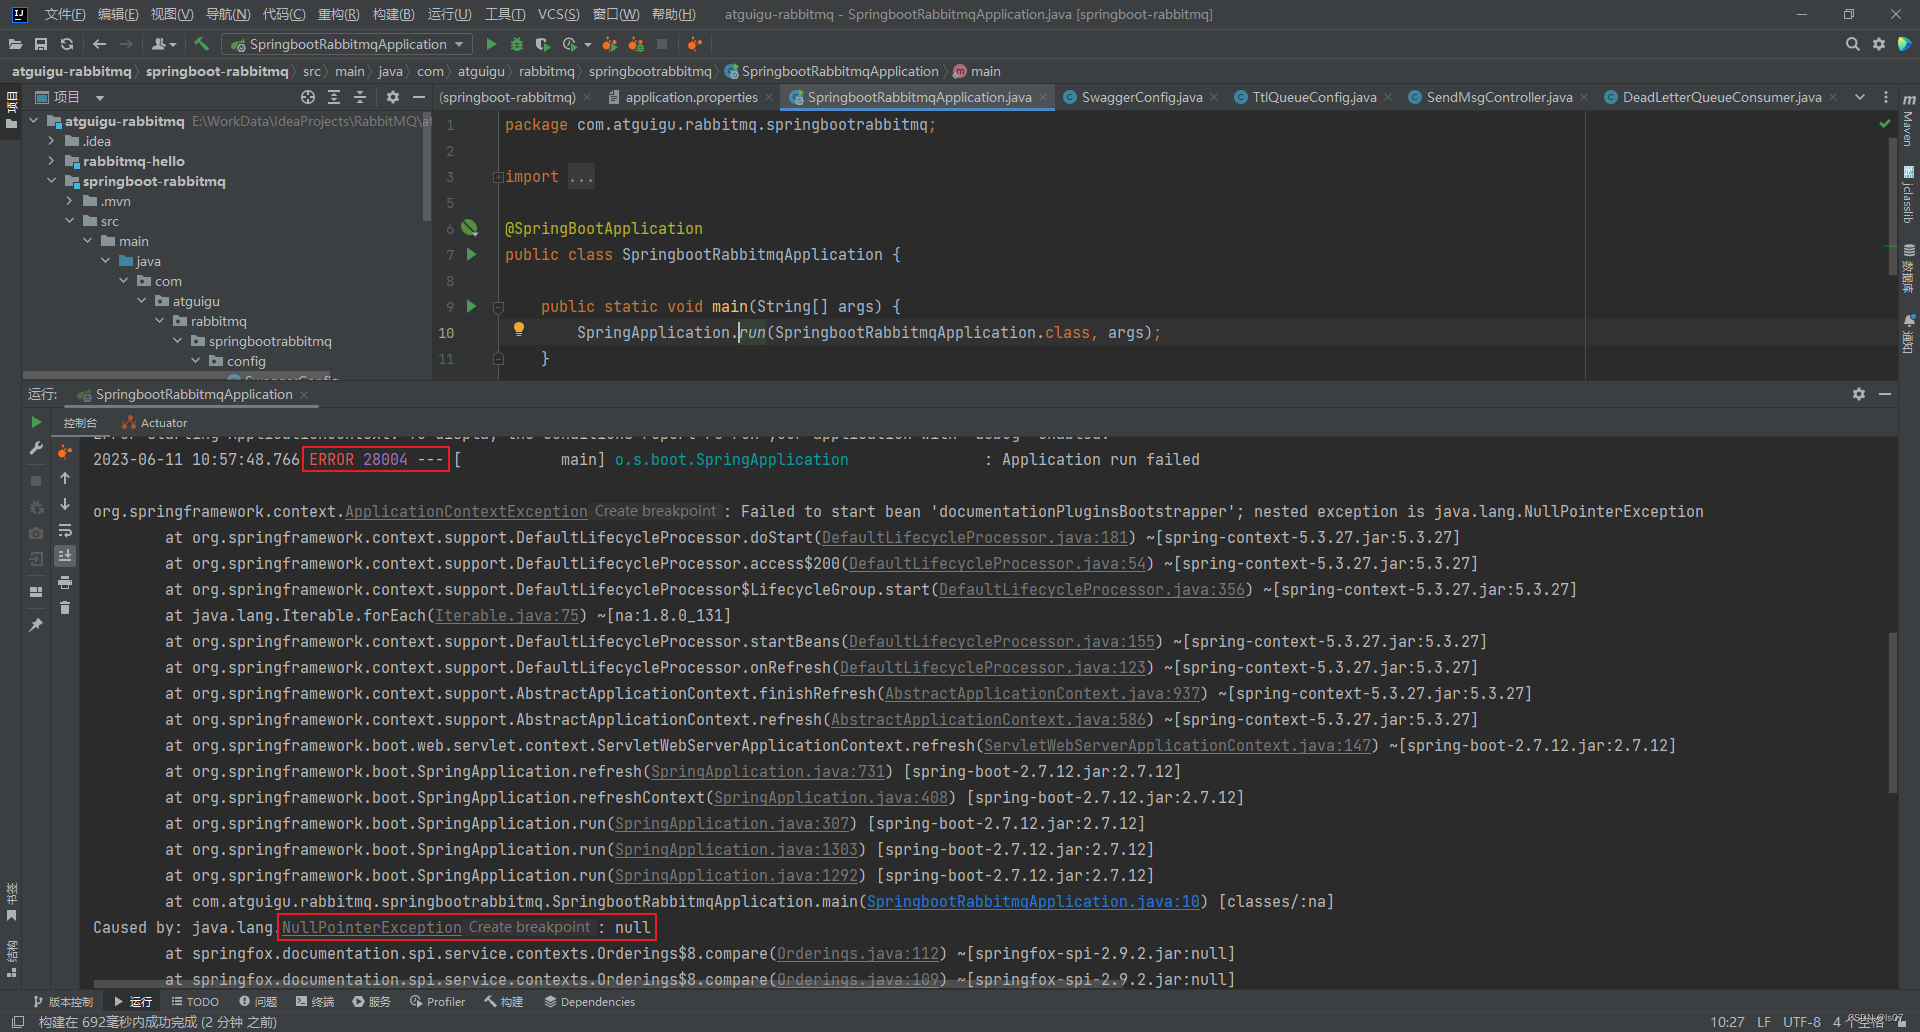Clear console with the trash icon

point(65,608)
